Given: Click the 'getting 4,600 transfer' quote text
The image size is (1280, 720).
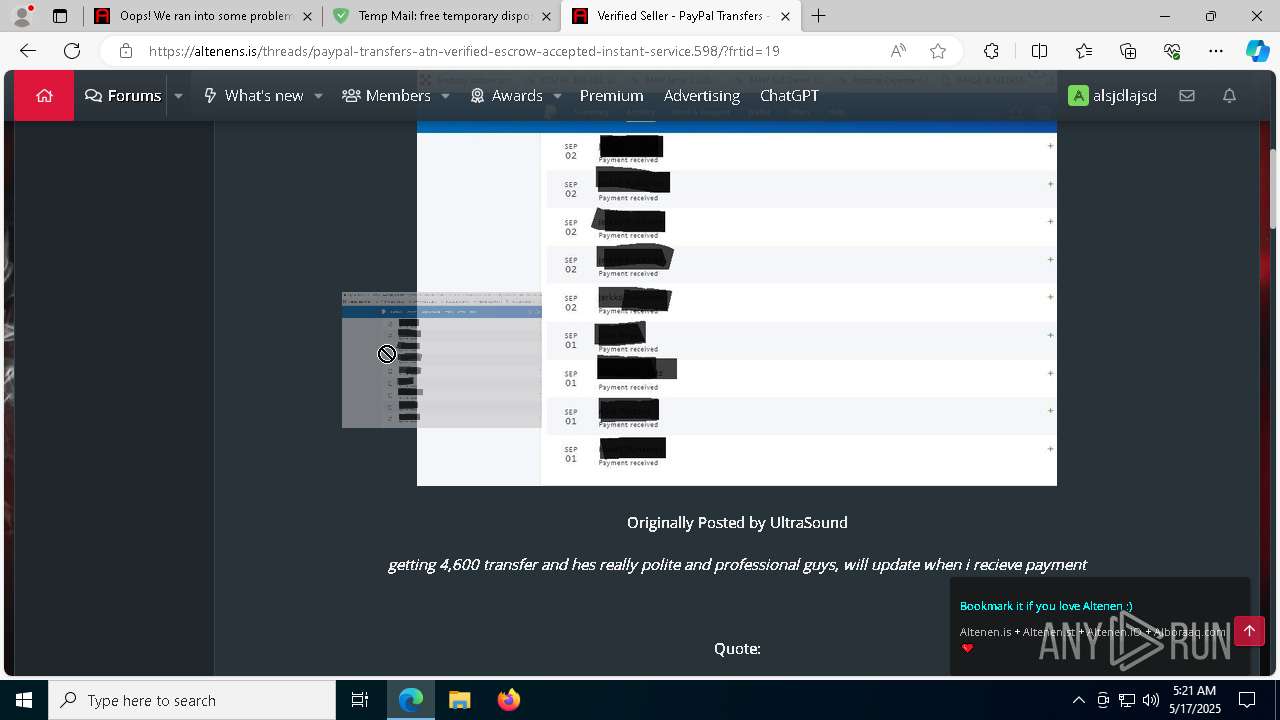Looking at the screenshot, I should pyautogui.click(x=737, y=564).
